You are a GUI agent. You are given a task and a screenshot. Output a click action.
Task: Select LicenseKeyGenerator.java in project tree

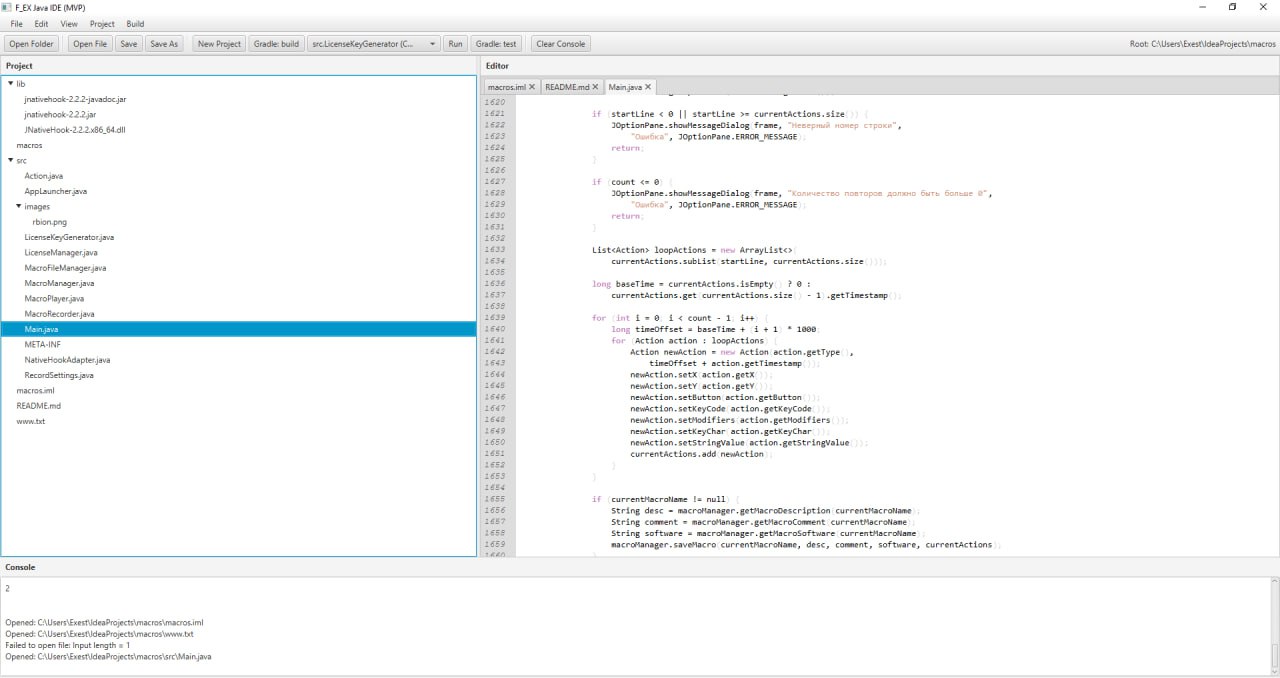pyautogui.click(x=69, y=237)
